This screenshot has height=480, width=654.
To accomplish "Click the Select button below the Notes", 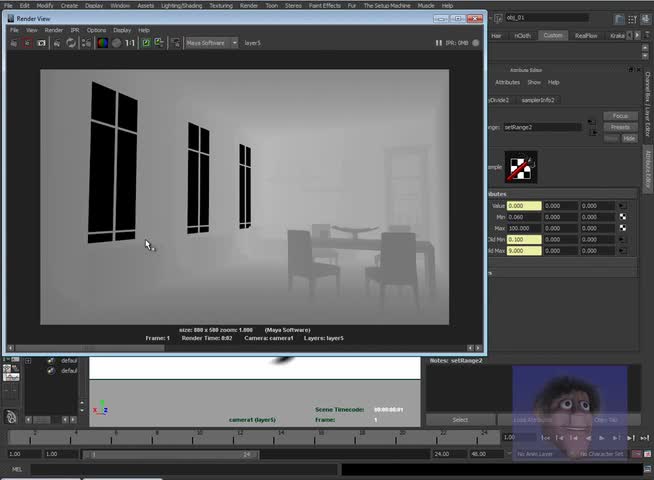I will click(x=460, y=420).
